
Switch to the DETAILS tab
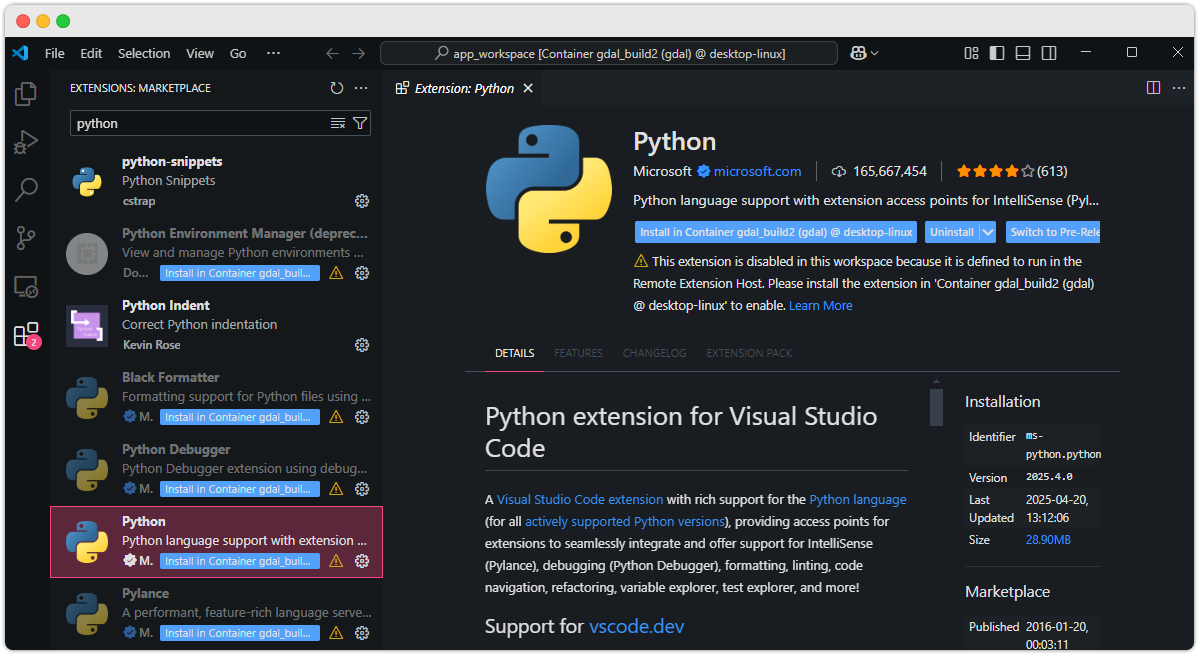pos(515,353)
